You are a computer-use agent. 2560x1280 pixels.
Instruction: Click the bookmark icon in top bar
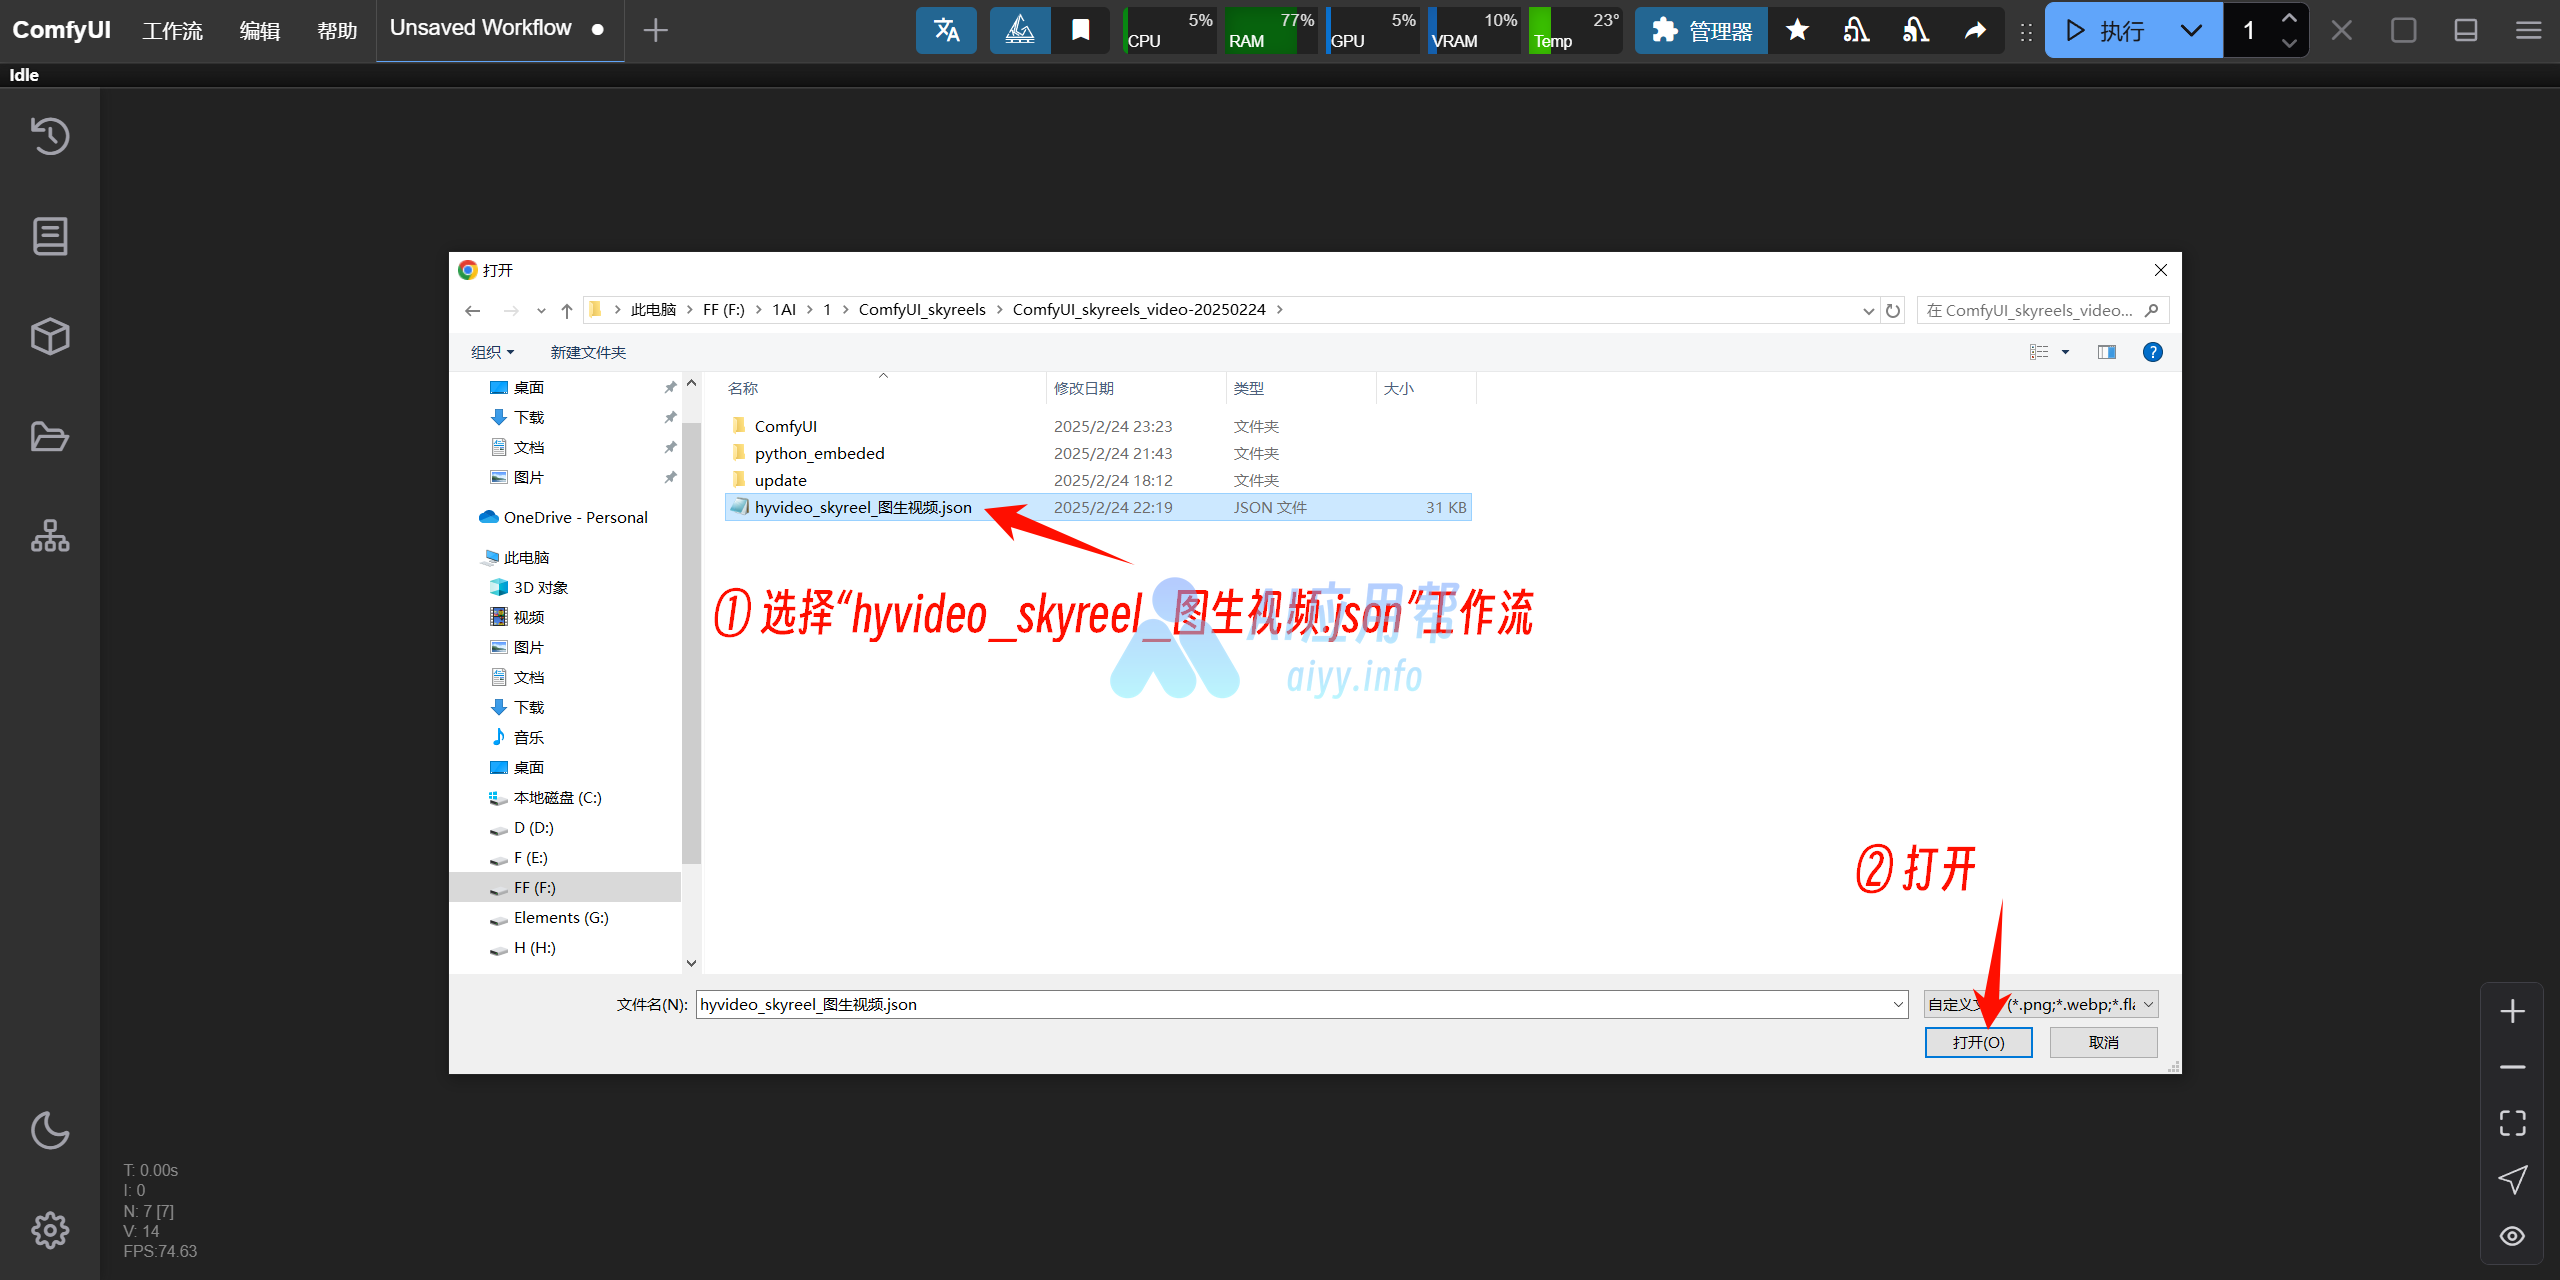[x=1080, y=30]
